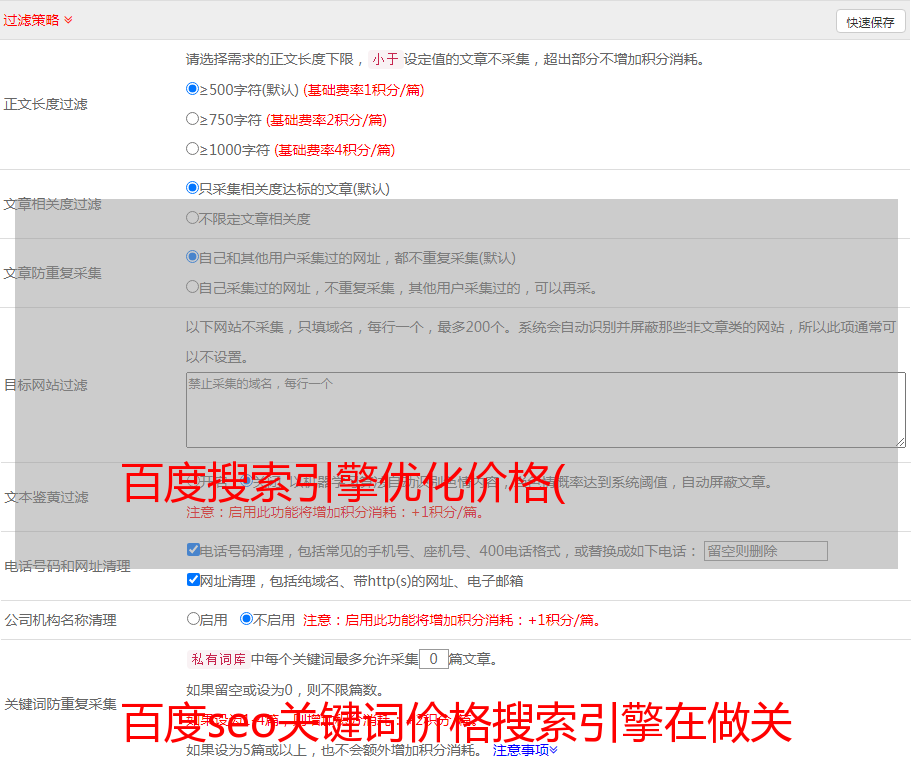Choose 只采集相关度达标的文章 radio option

[193, 188]
